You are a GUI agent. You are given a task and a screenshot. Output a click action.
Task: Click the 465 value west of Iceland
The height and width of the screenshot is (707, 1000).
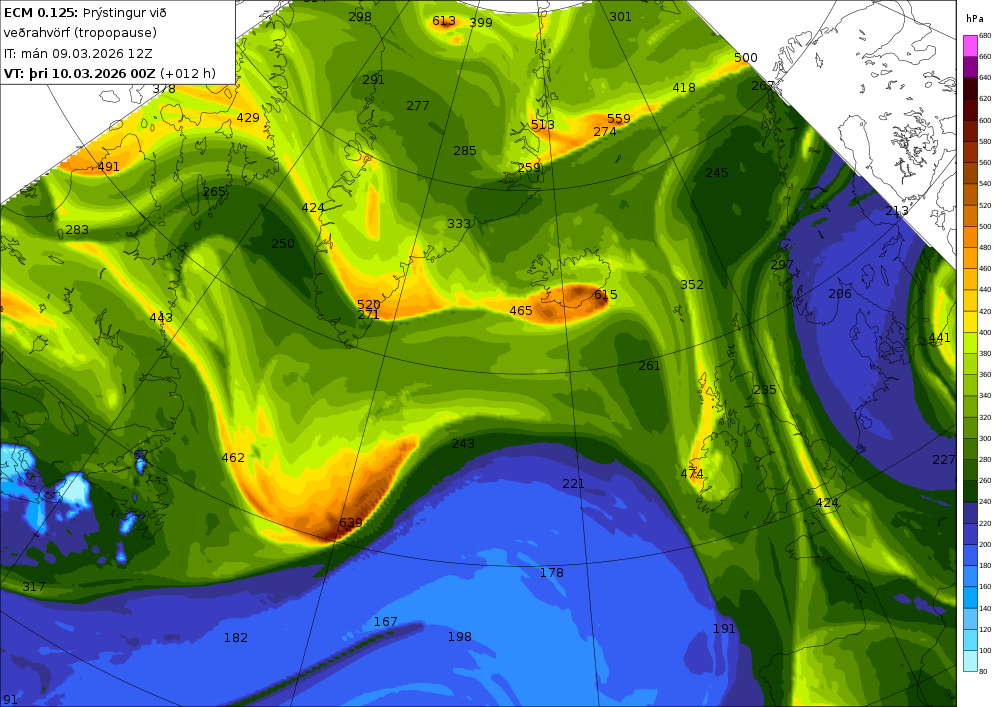tap(521, 310)
